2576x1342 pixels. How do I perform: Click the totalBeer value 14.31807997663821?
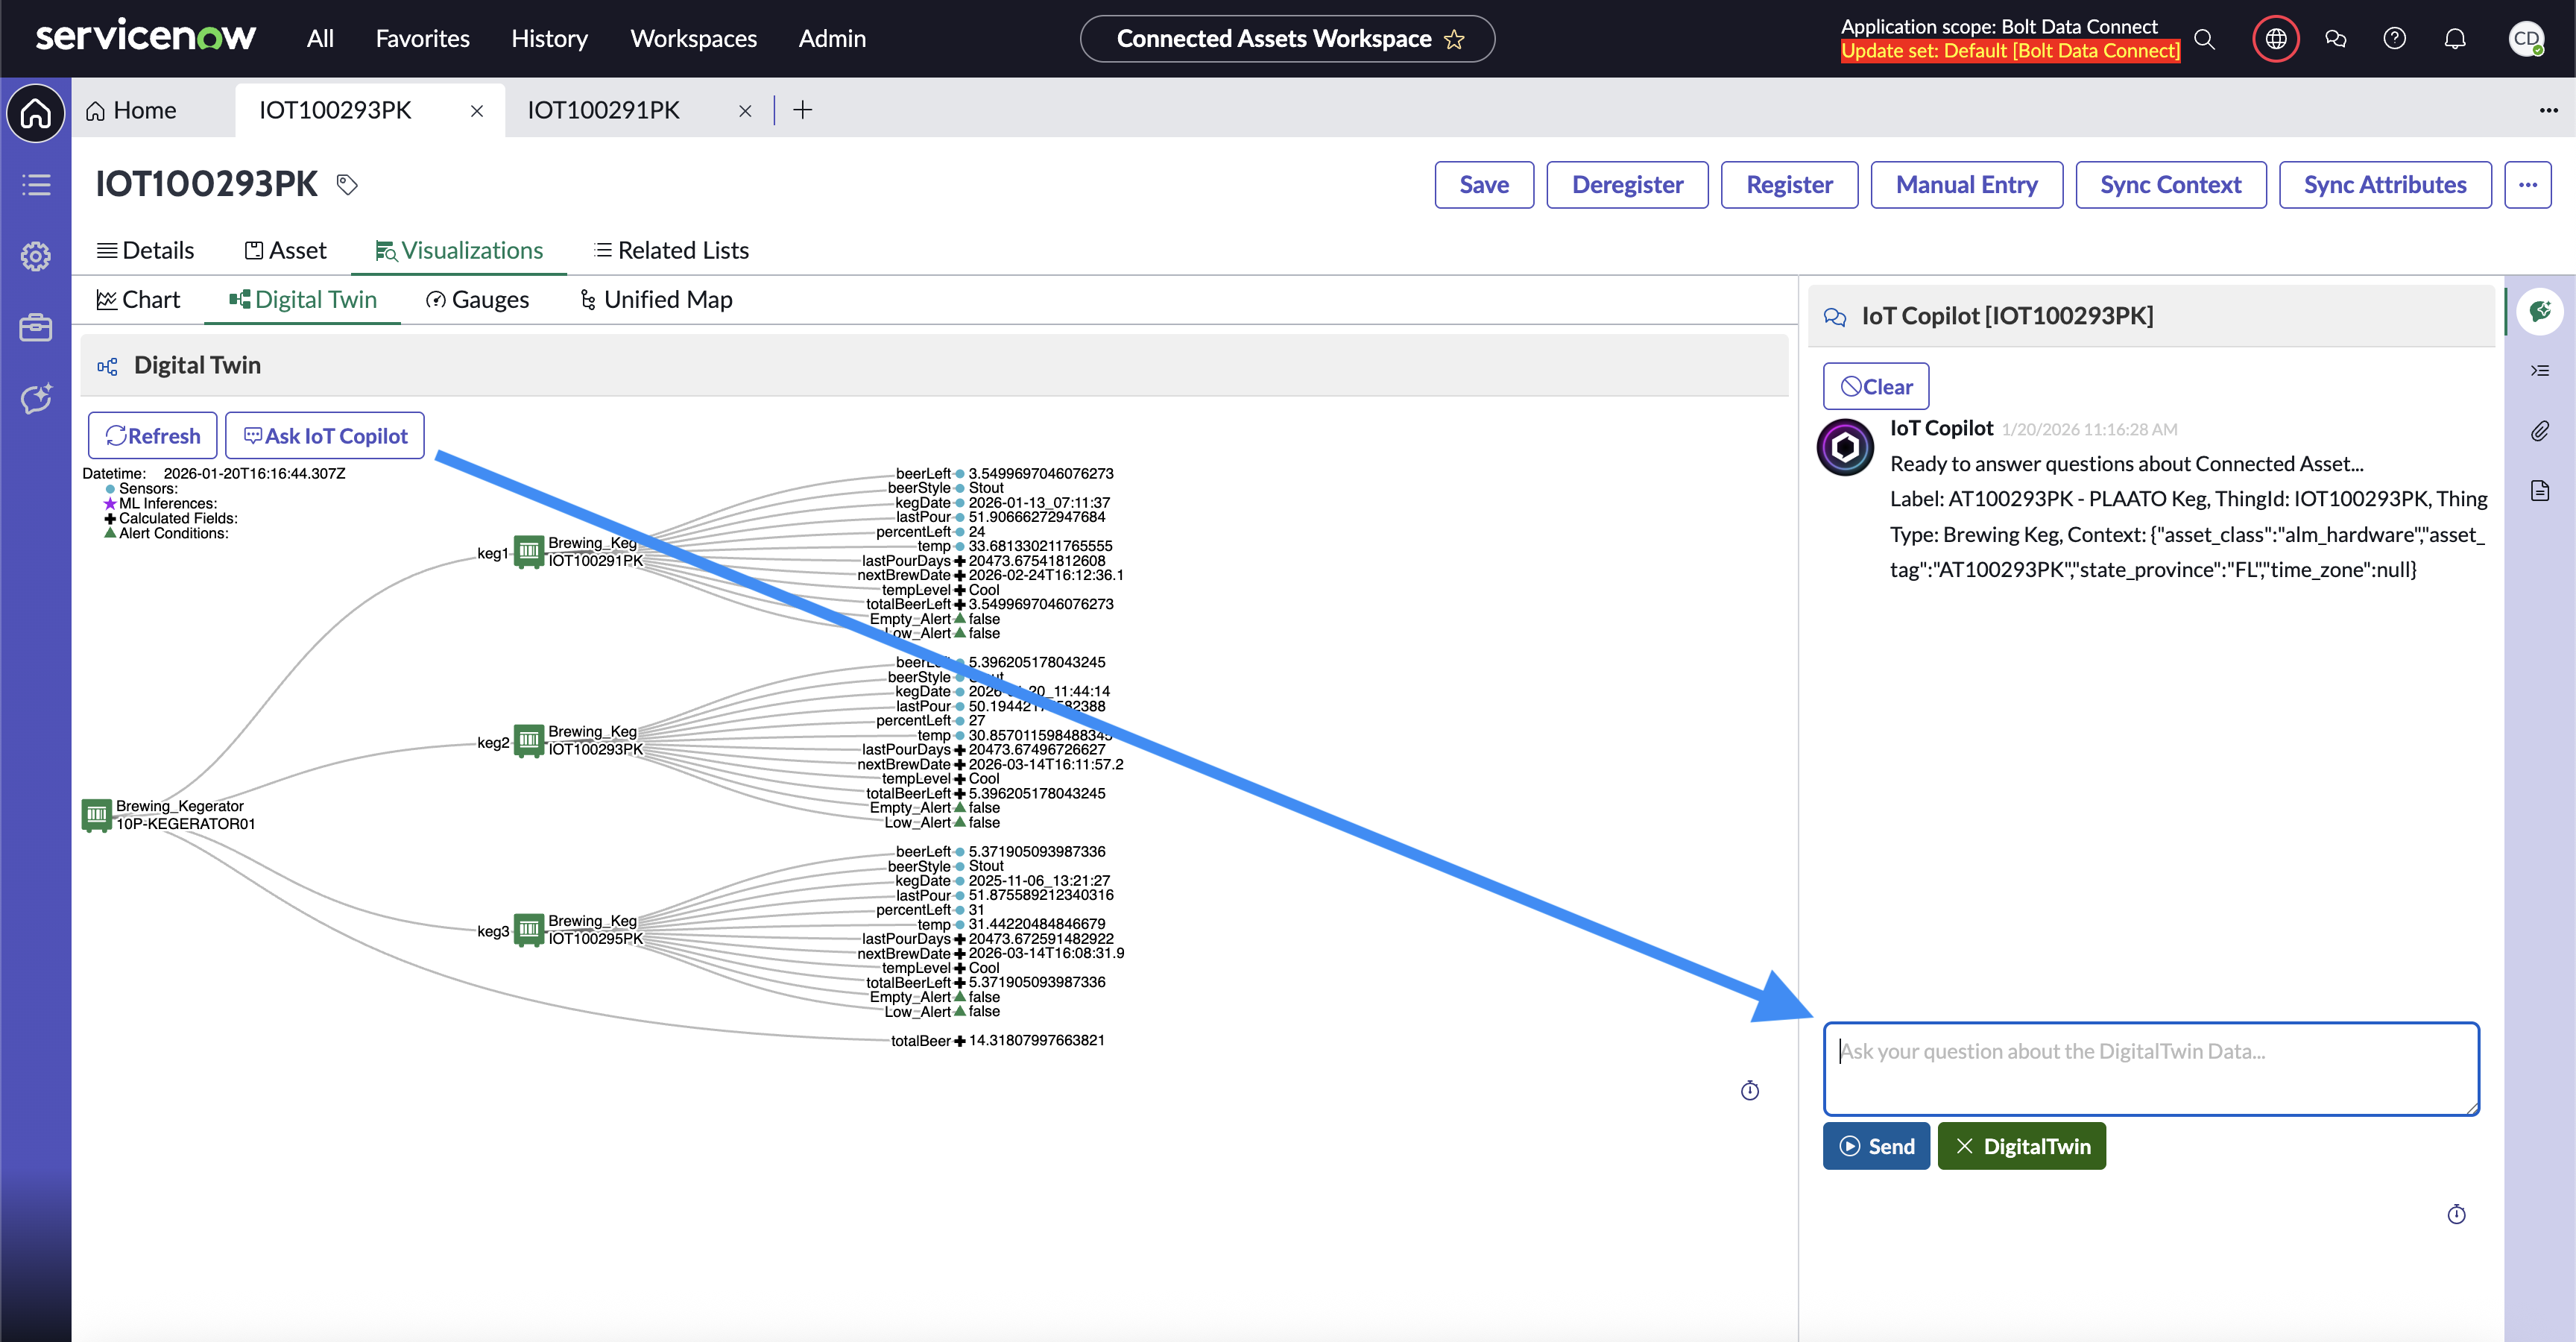tap(1037, 1040)
